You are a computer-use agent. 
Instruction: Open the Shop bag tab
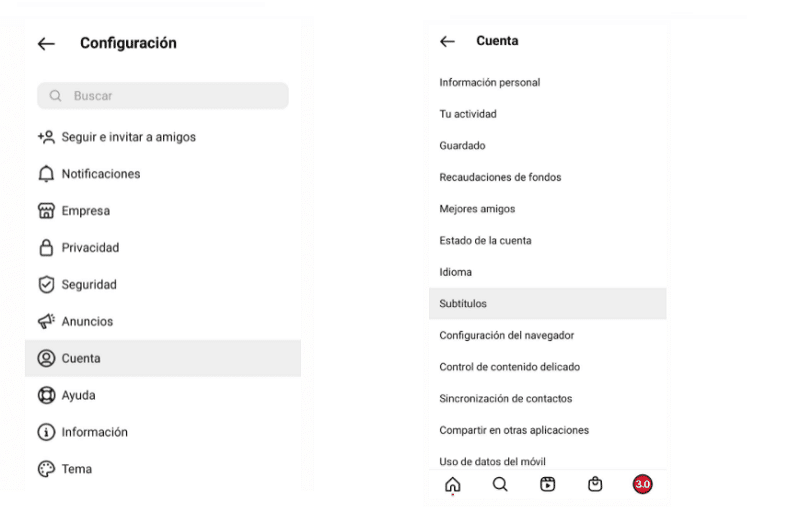point(595,484)
